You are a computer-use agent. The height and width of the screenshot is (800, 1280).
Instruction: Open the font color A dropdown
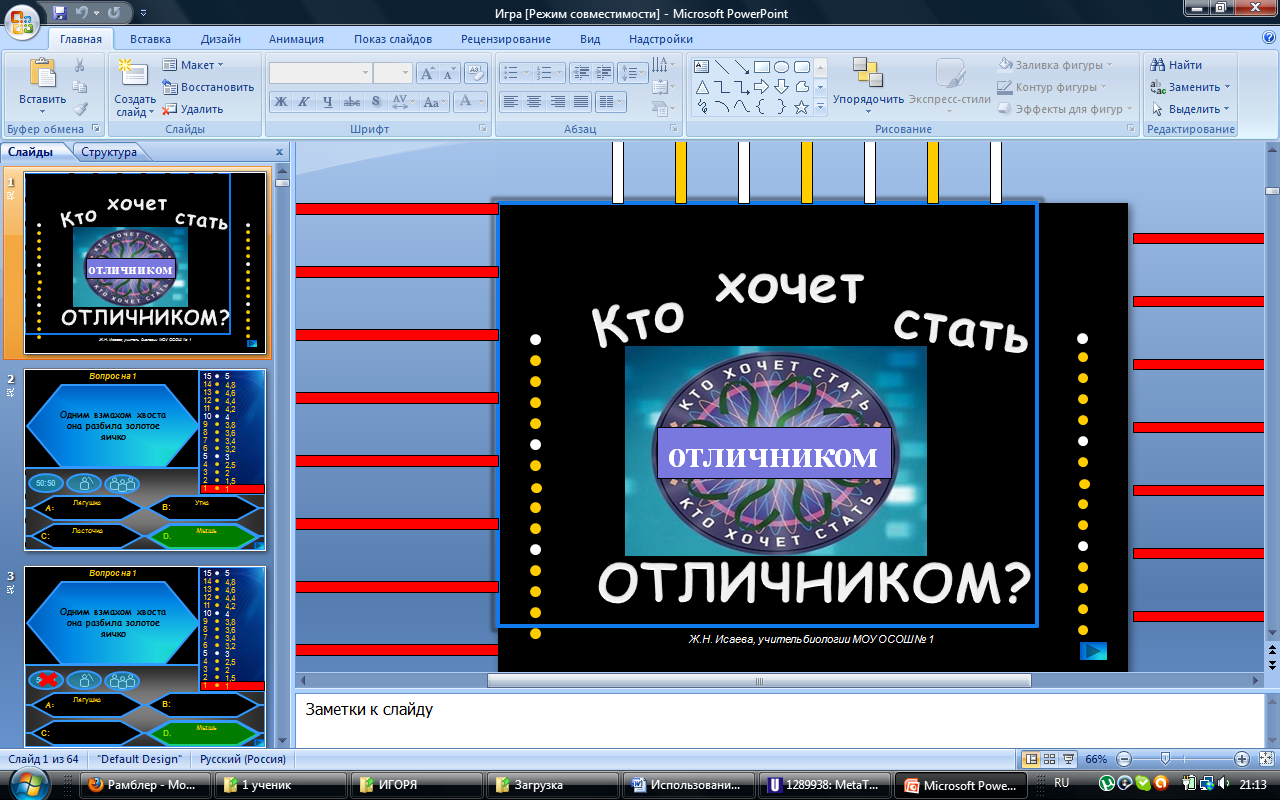point(470,102)
